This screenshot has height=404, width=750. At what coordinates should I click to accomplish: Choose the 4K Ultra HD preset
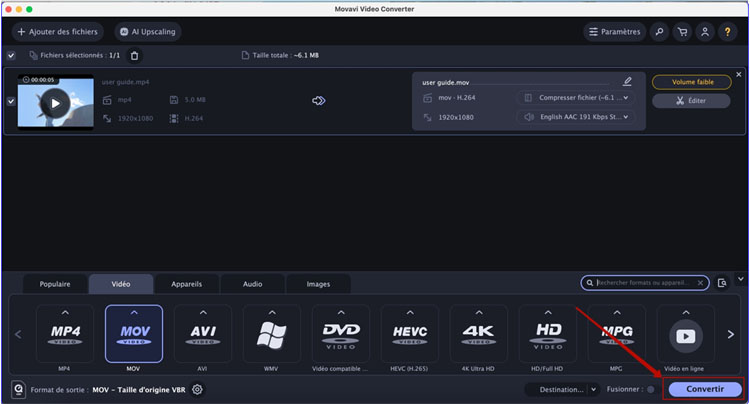click(x=478, y=334)
